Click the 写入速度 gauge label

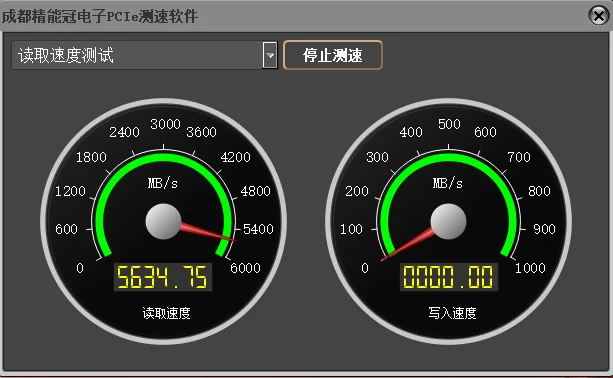[452, 313]
